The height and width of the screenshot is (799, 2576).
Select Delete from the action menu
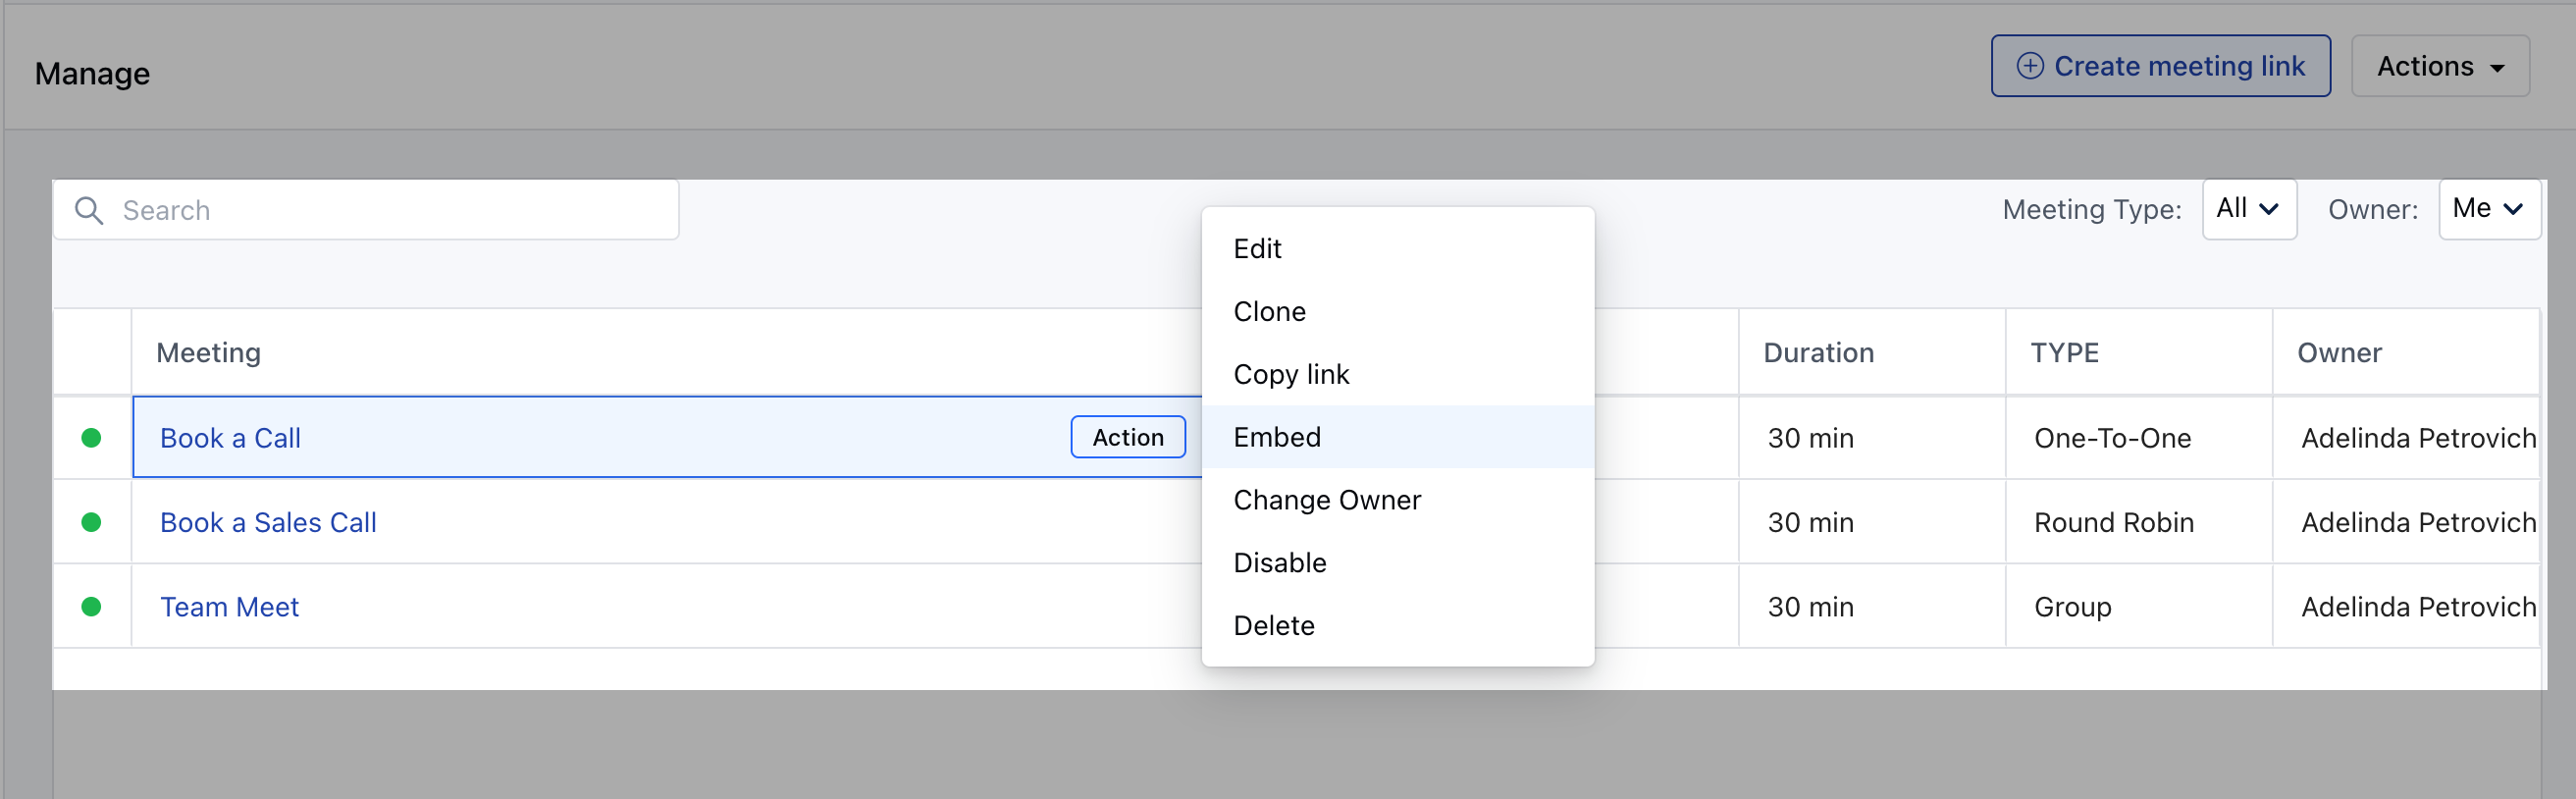tap(1273, 626)
